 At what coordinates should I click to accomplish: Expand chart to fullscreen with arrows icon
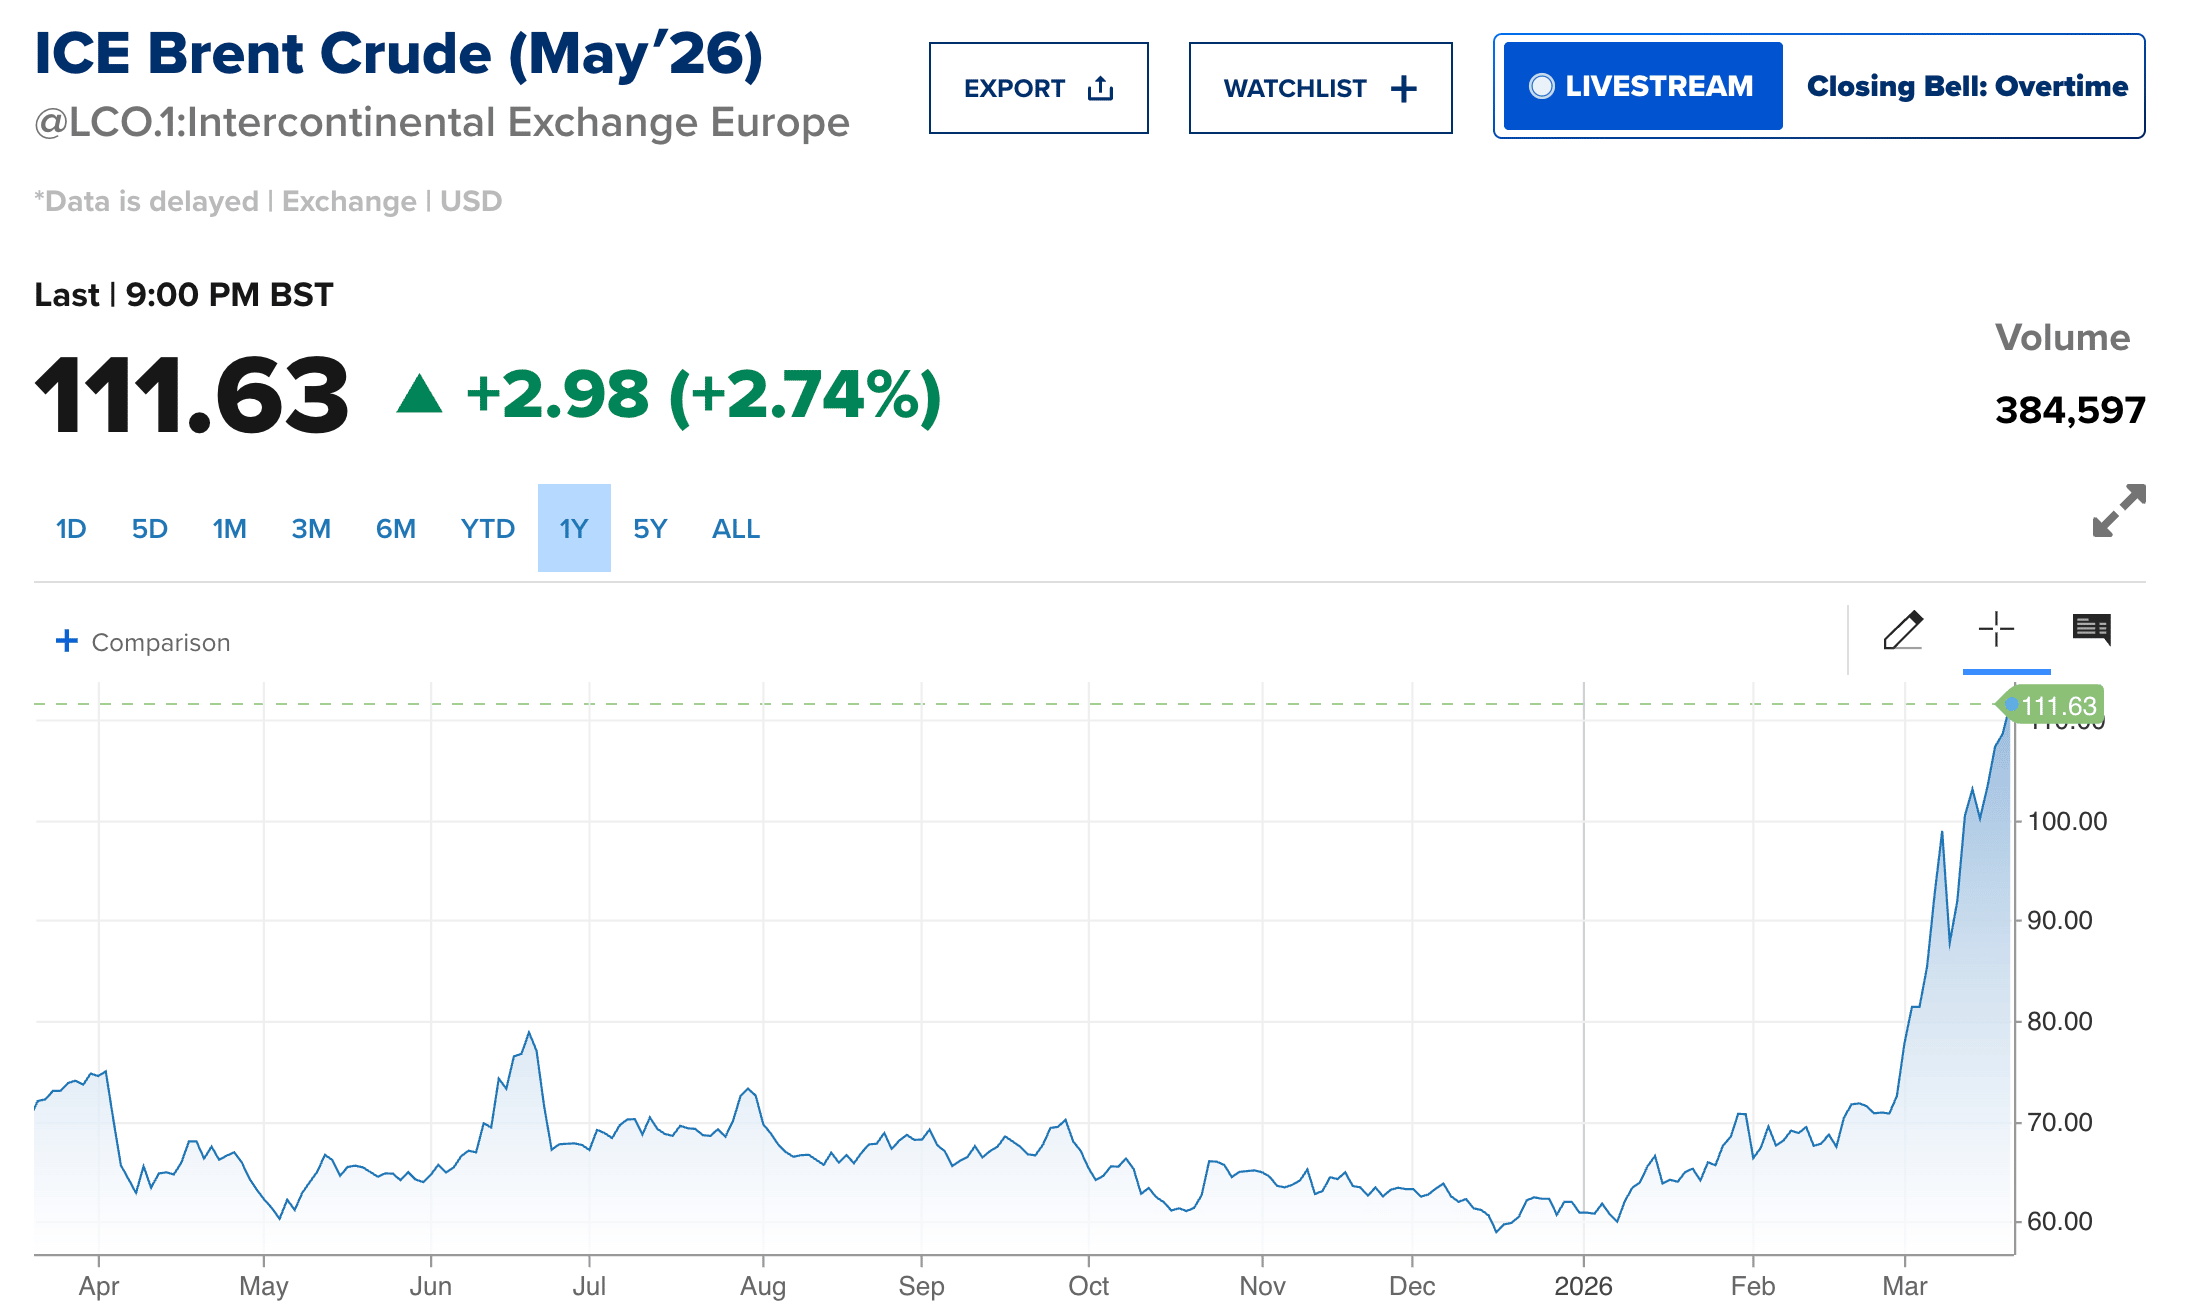pyautogui.click(x=2118, y=511)
